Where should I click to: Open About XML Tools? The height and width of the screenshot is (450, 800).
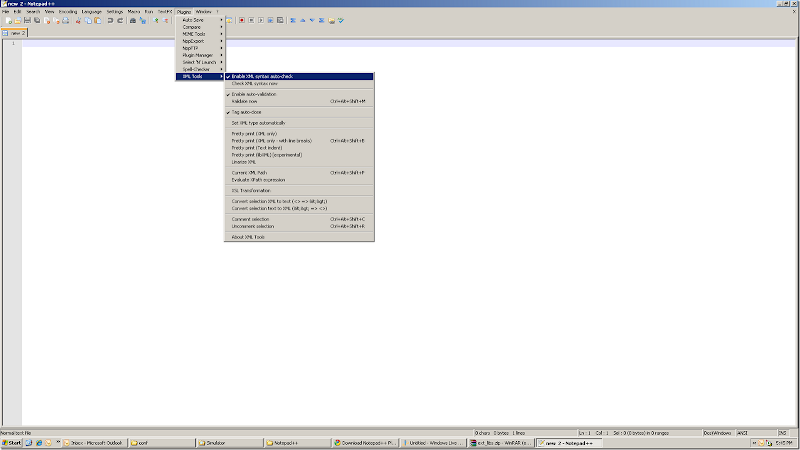click(248, 237)
